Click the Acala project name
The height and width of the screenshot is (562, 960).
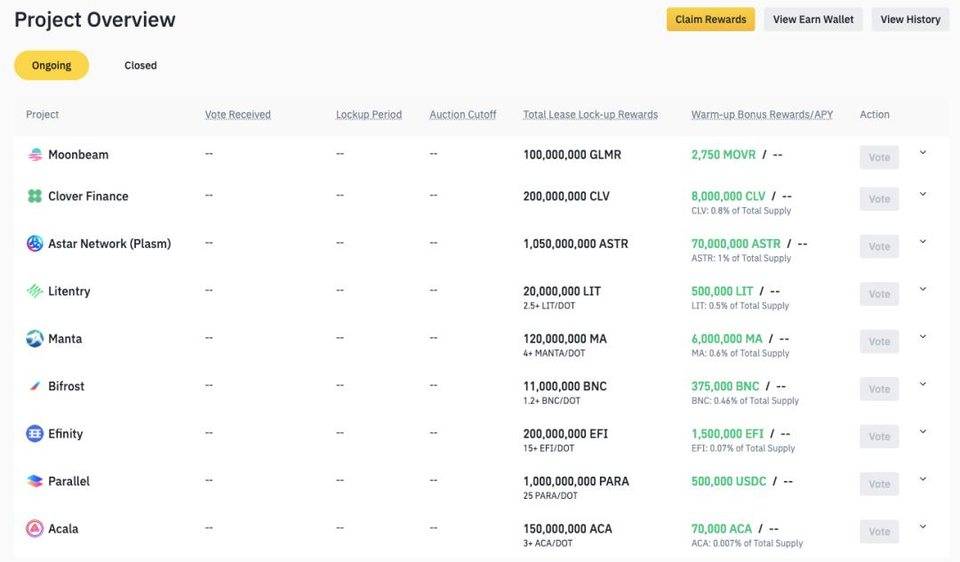pos(63,529)
